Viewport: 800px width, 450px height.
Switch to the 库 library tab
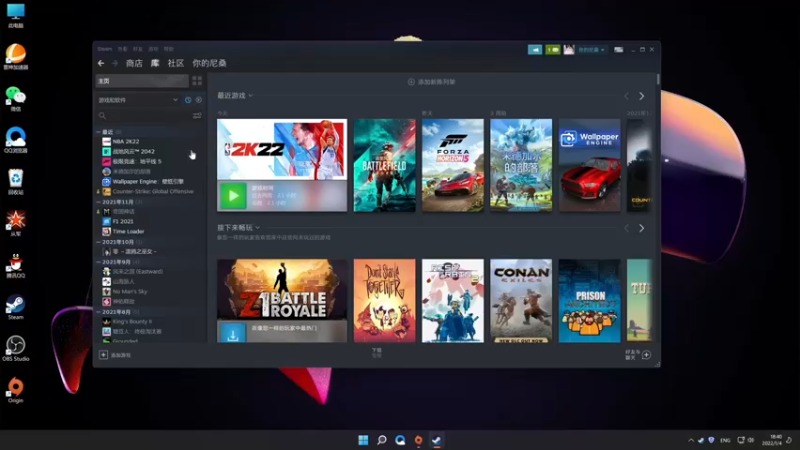click(155, 63)
